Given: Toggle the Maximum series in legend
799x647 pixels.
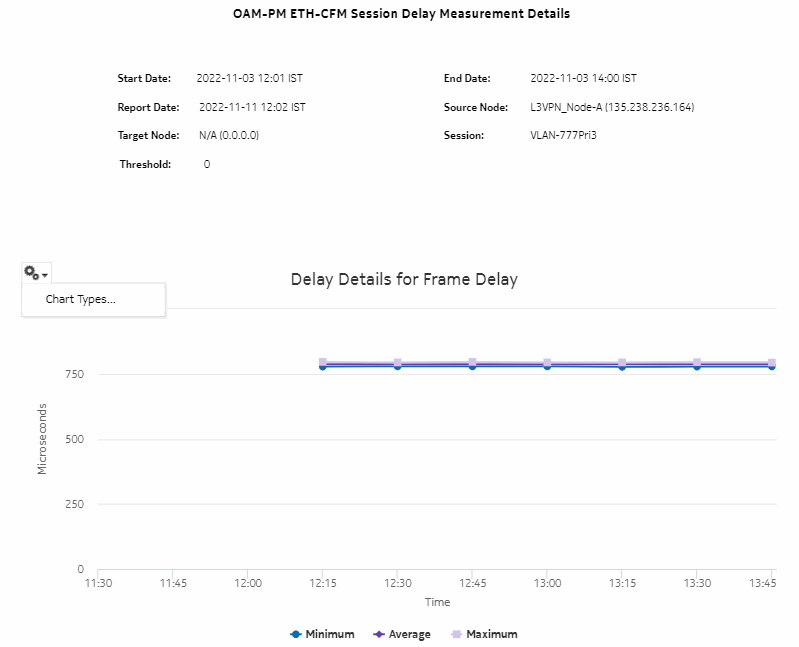Looking at the screenshot, I should tap(485, 634).
